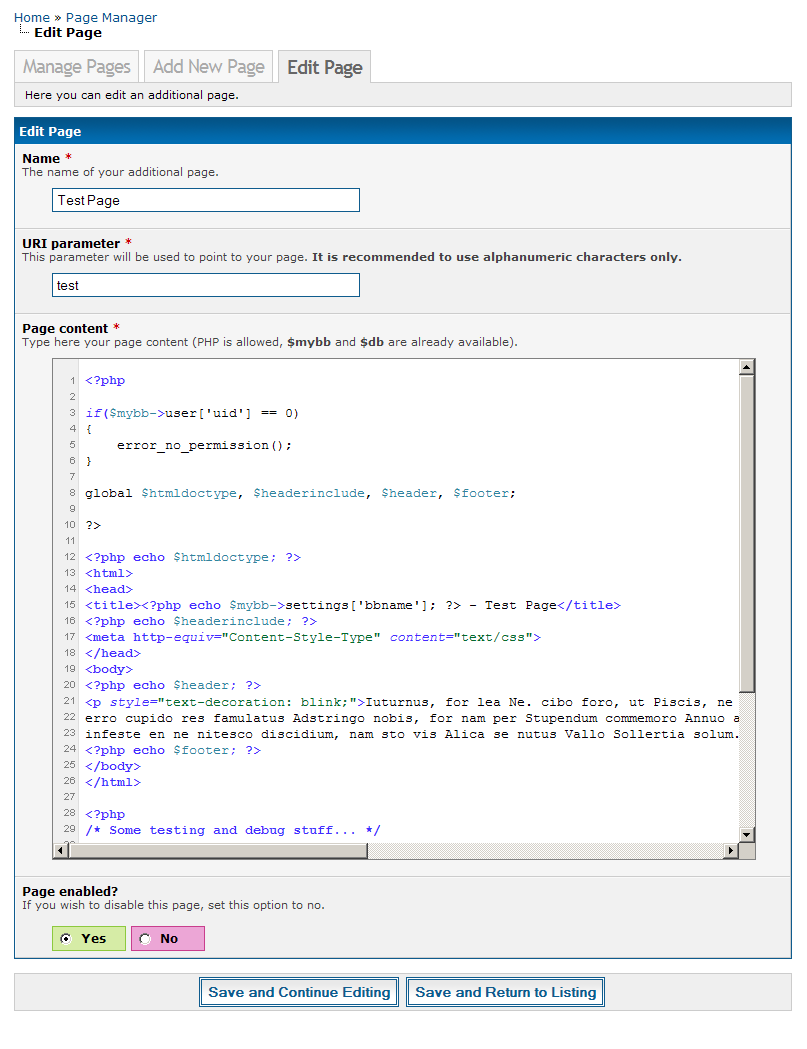Select the No radio button to disable page
The width and height of the screenshot is (807, 1049).
pos(145,939)
